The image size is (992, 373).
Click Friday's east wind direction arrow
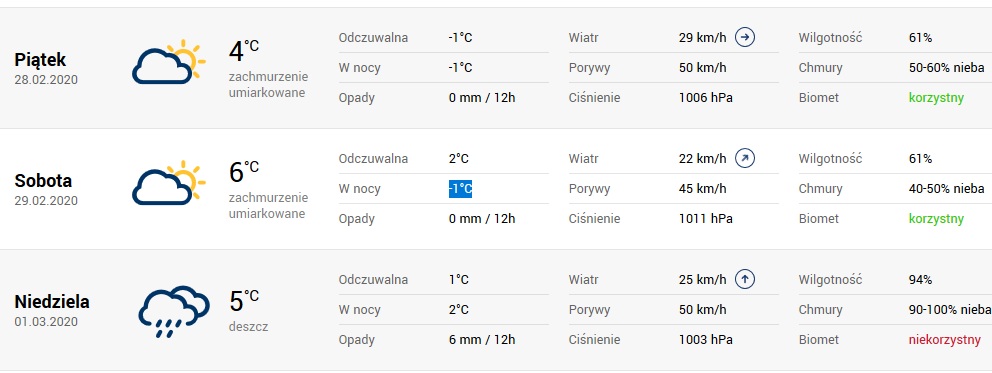pyautogui.click(x=745, y=37)
